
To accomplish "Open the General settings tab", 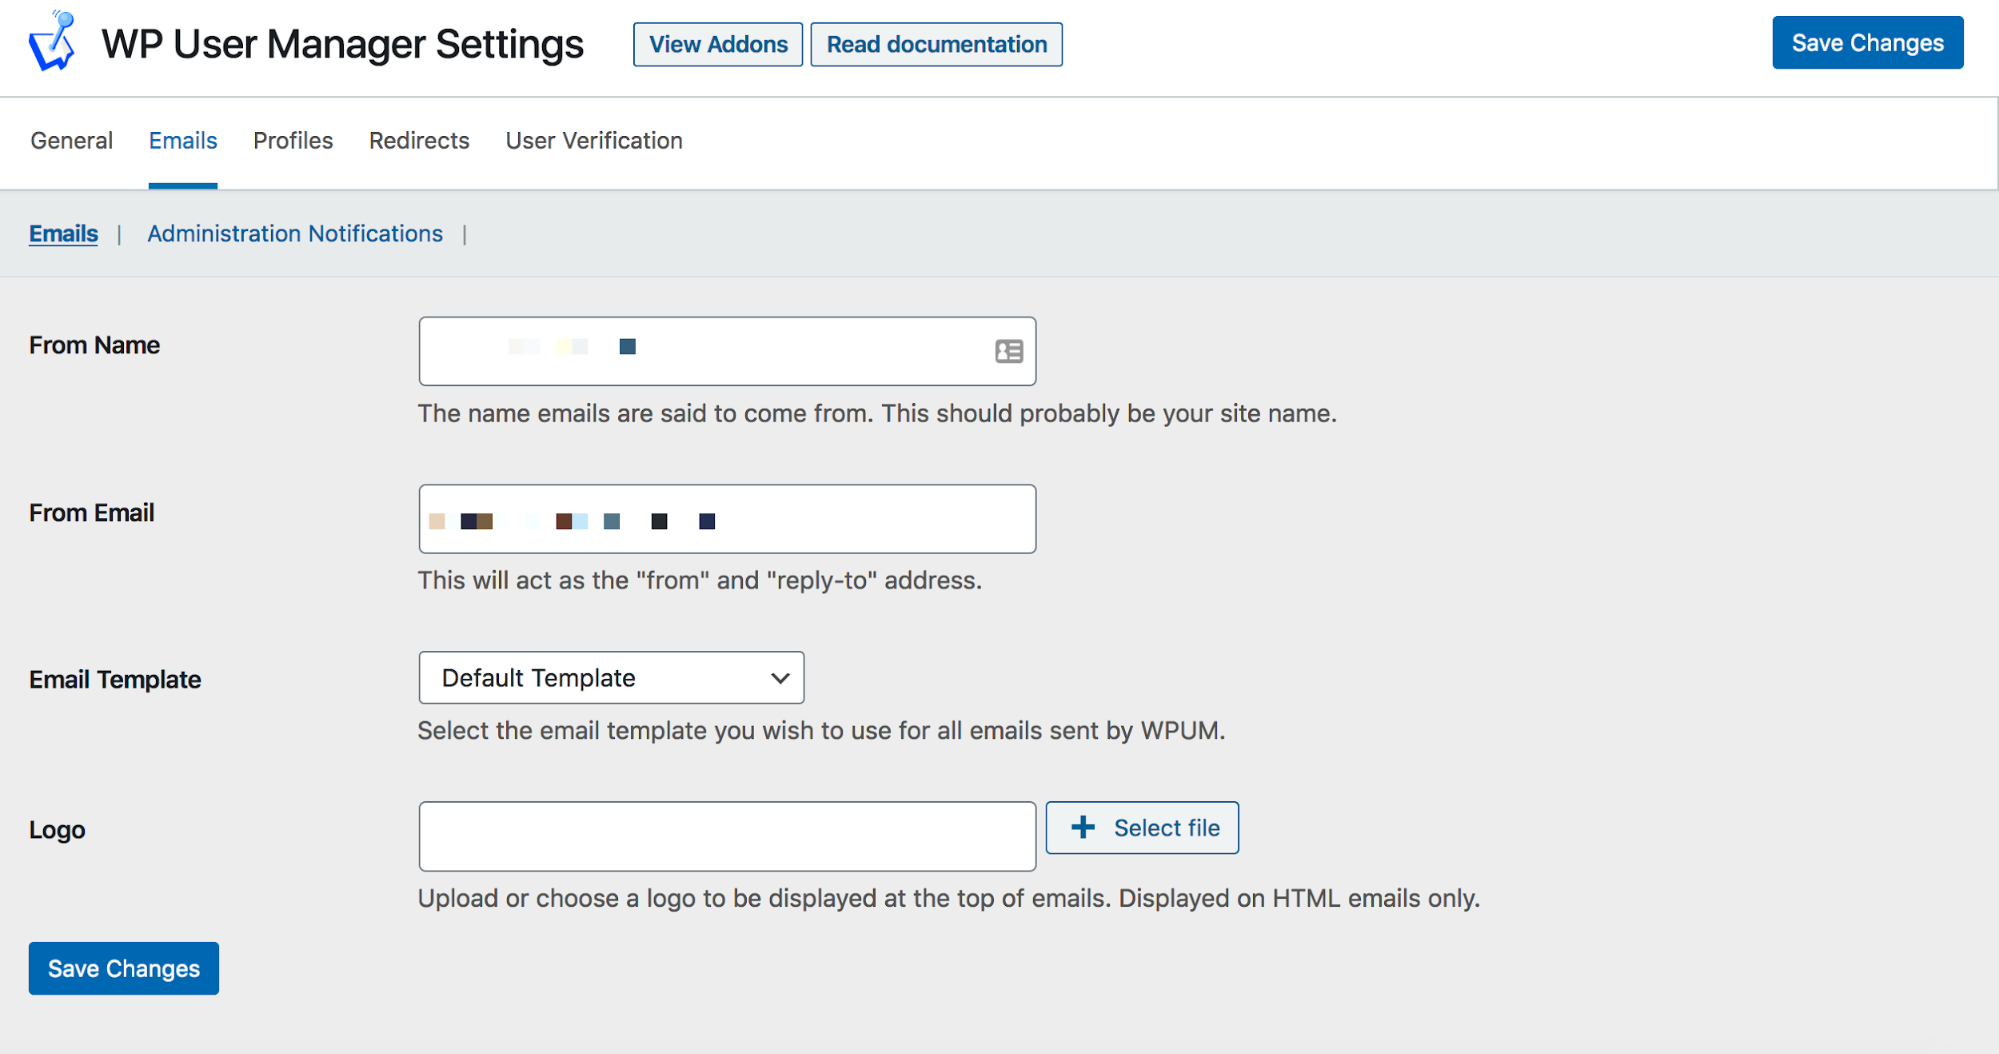I will [72, 141].
